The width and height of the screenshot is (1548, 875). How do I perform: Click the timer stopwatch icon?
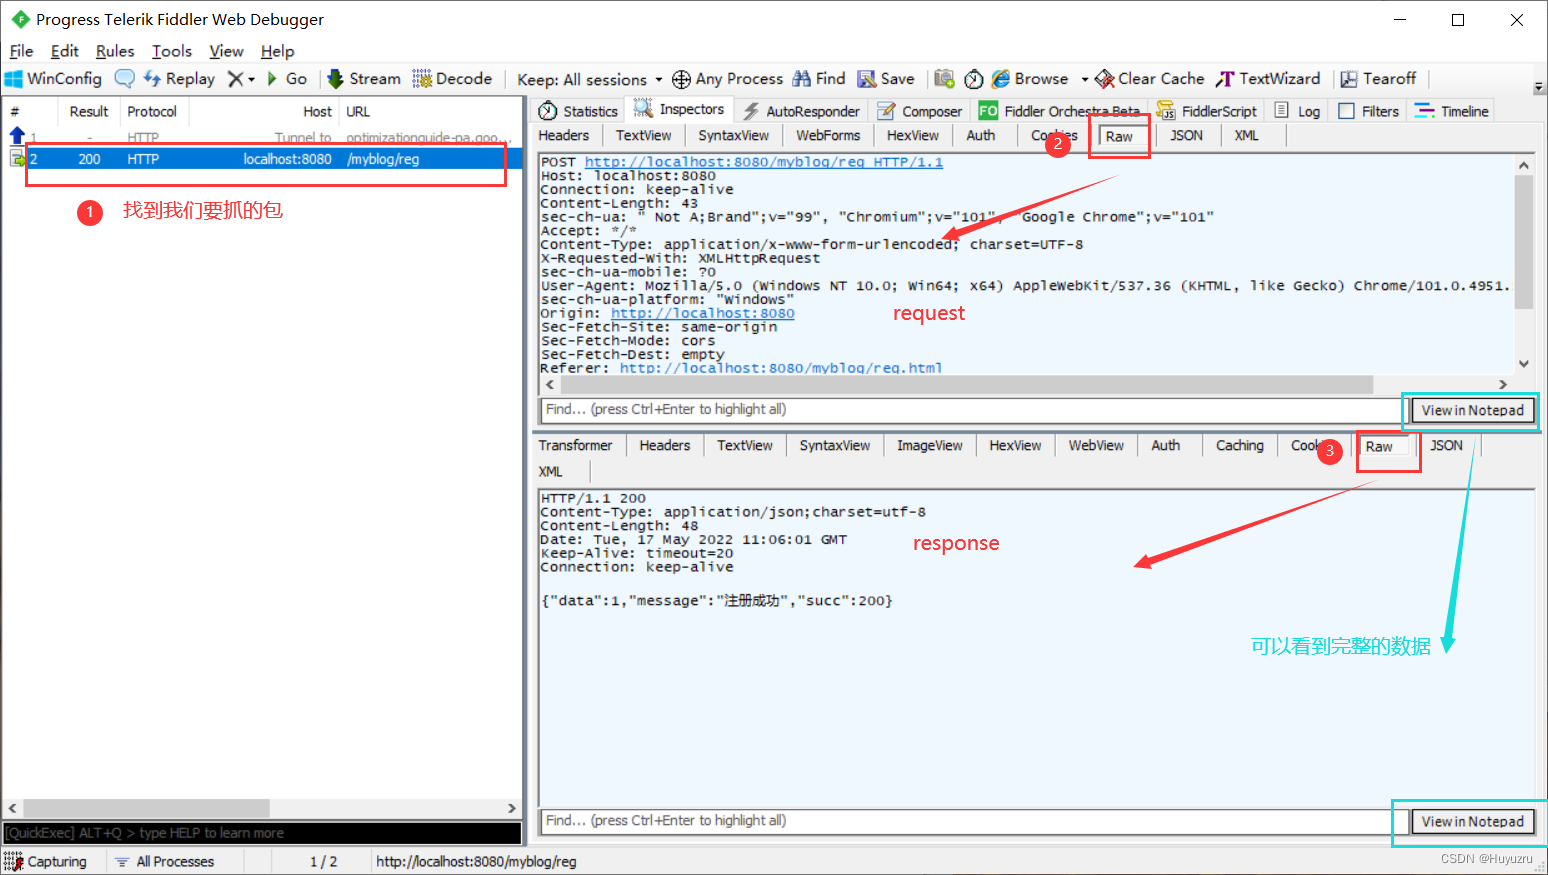point(974,79)
